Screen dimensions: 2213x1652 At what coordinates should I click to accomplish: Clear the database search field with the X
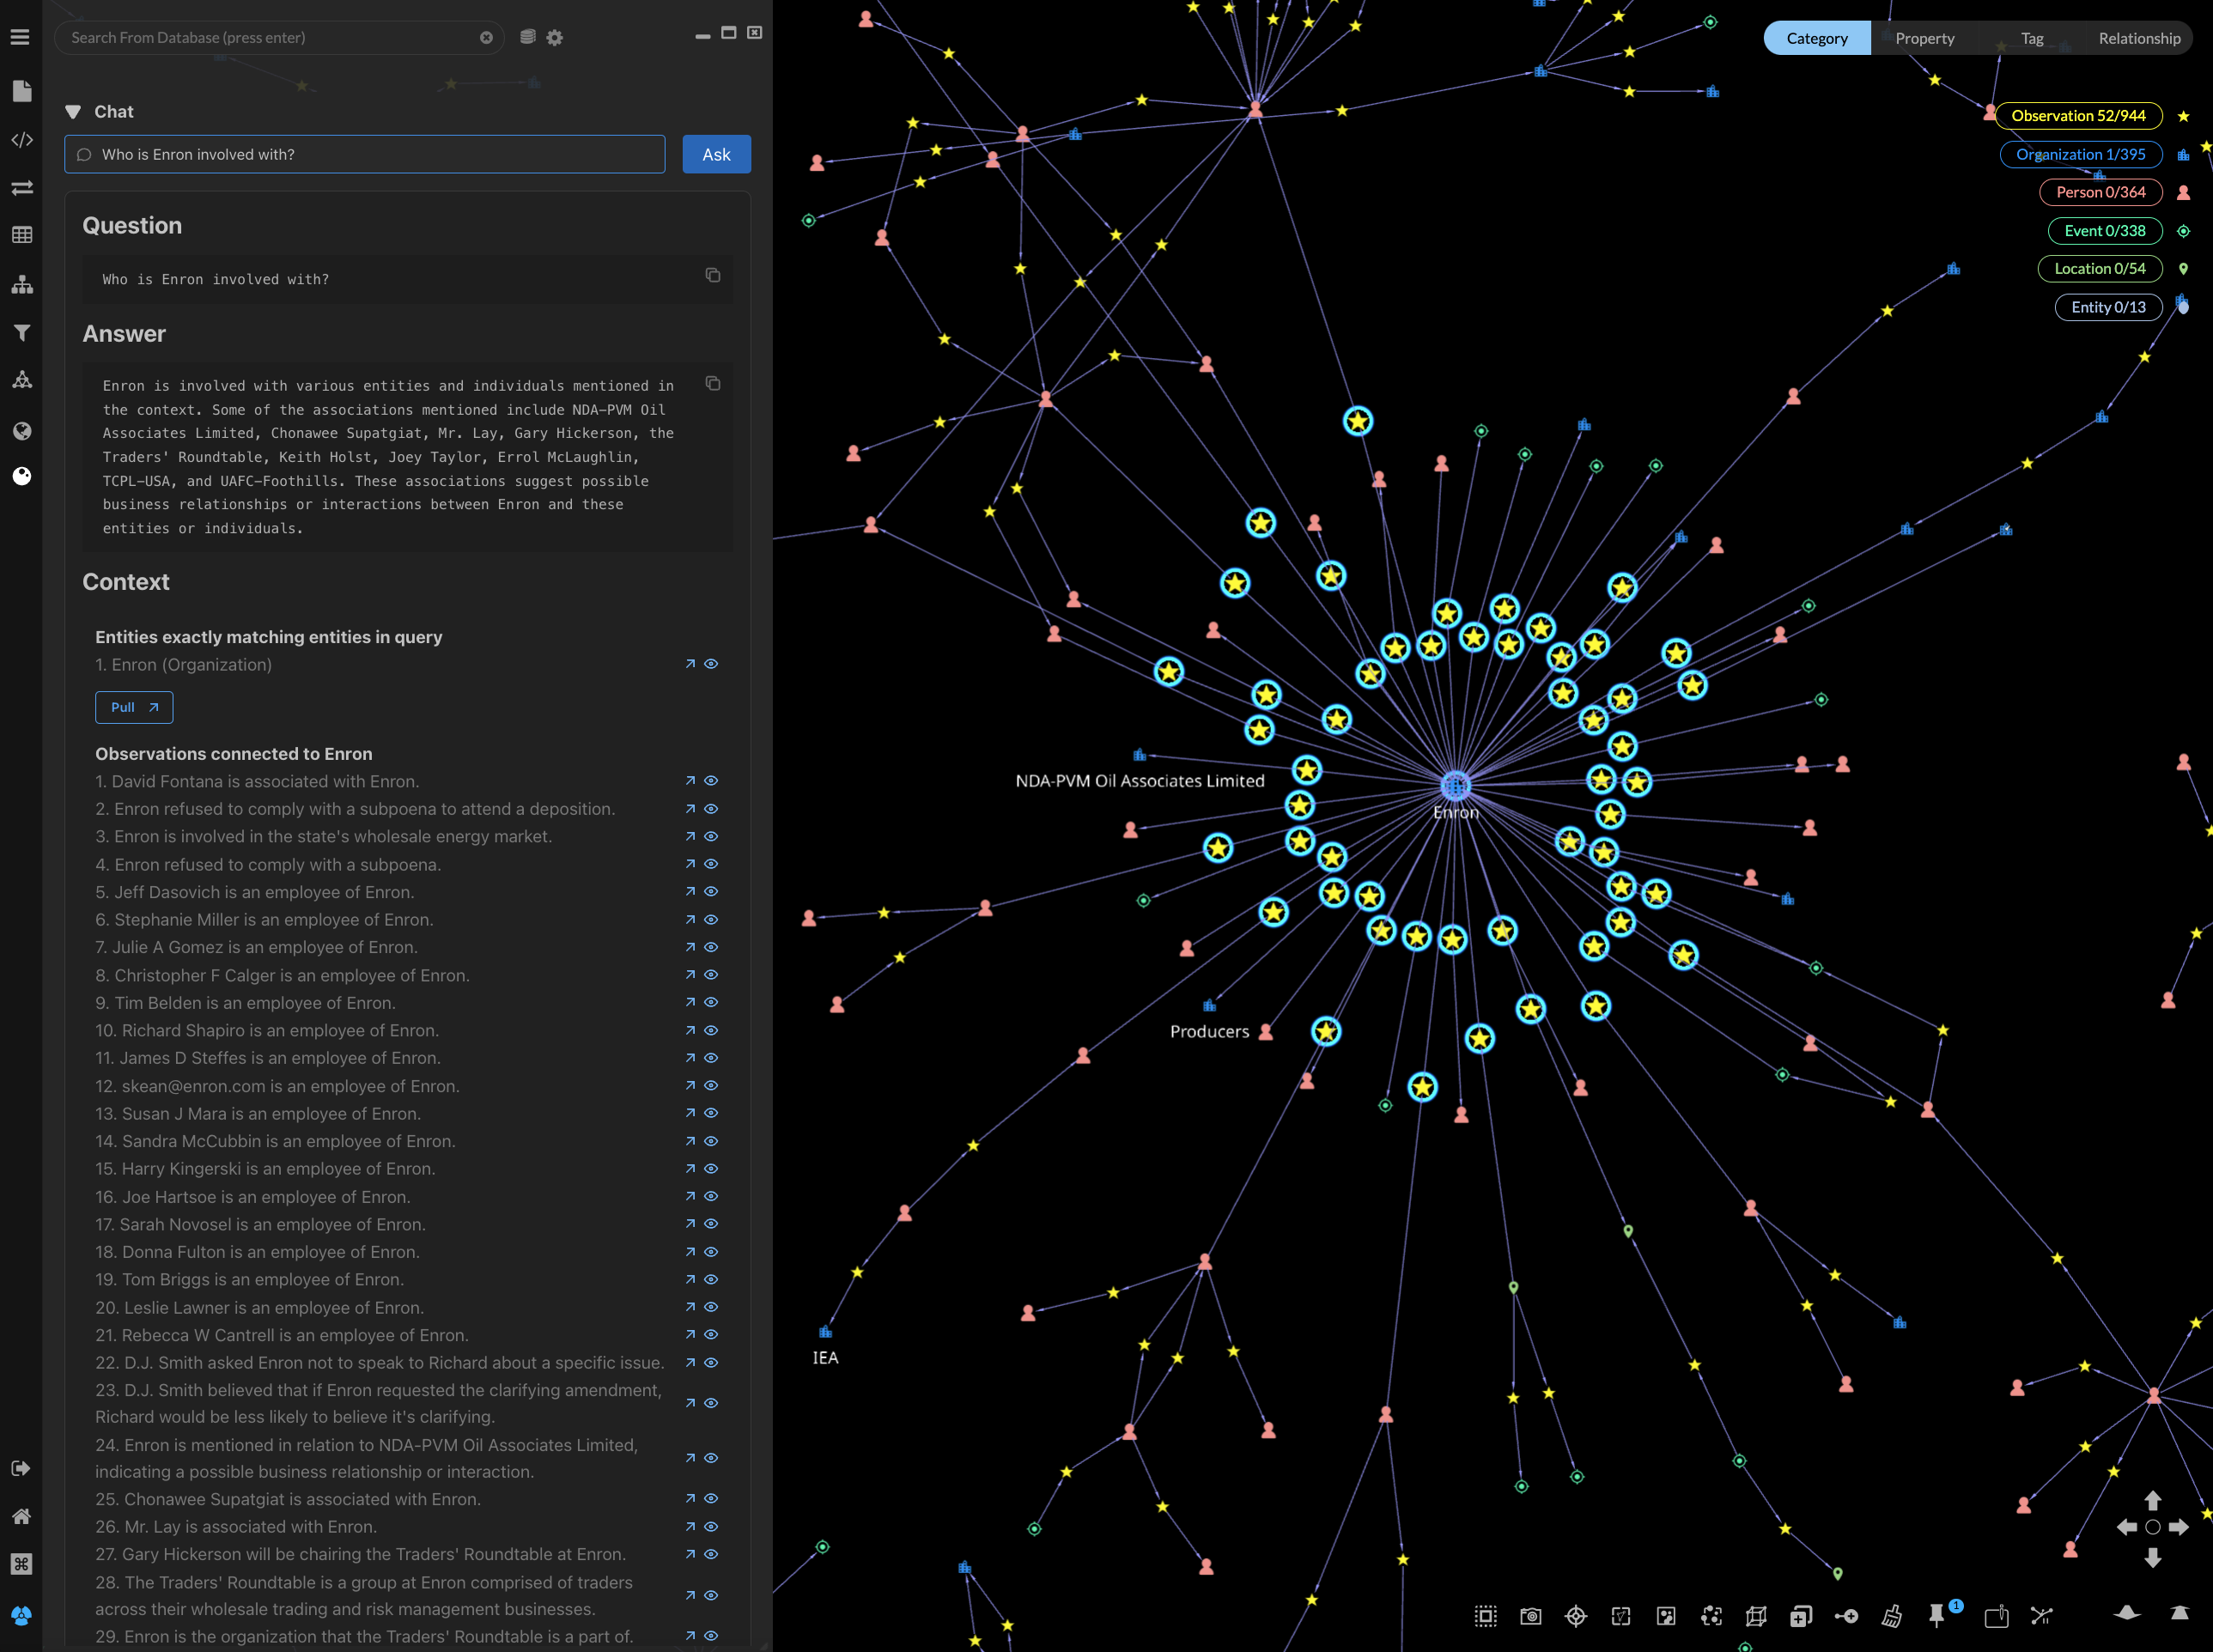pyautogui.click(x=486, y=37)
